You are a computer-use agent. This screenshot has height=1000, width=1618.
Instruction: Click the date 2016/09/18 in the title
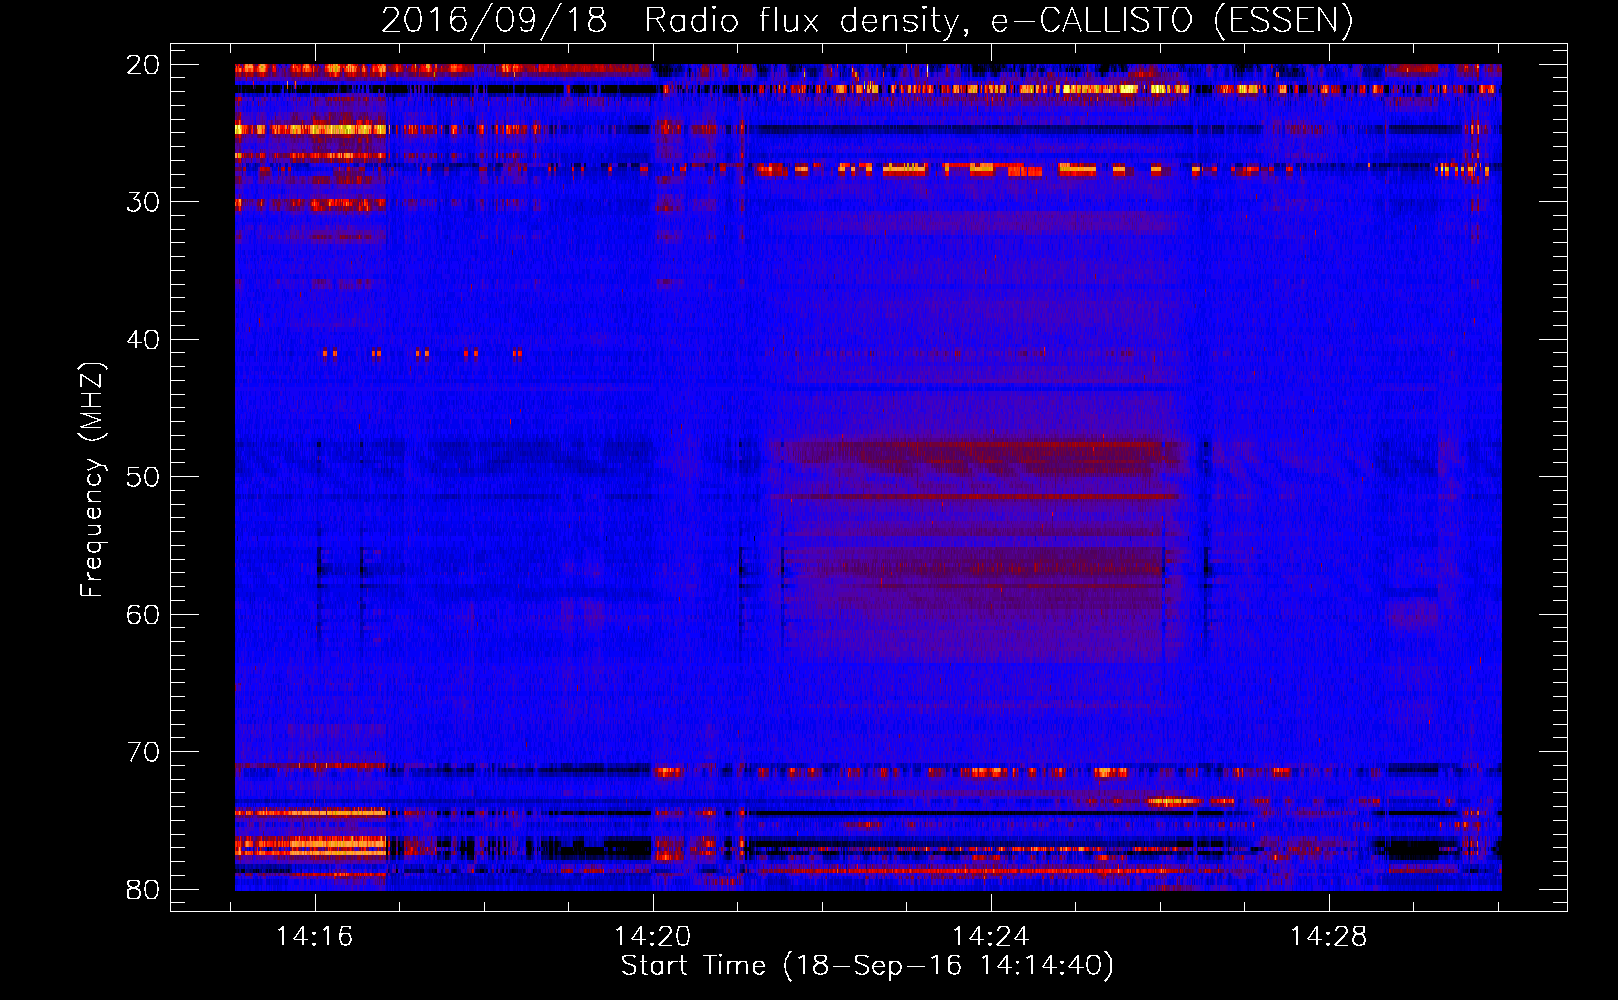[494, 20]
